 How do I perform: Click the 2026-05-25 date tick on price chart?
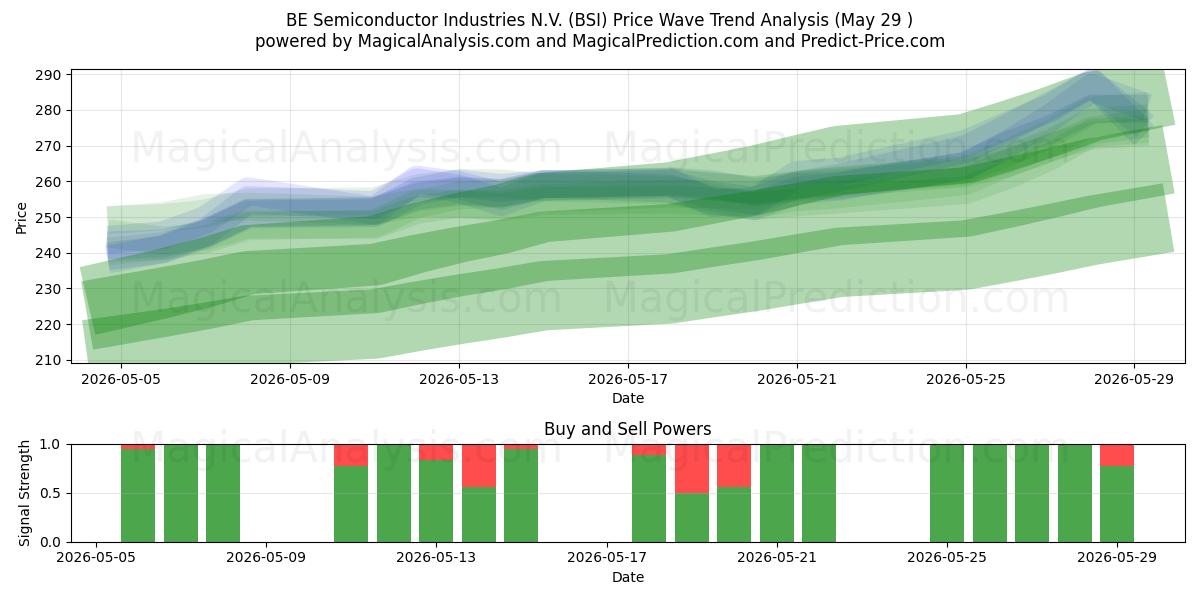point(966,379)
